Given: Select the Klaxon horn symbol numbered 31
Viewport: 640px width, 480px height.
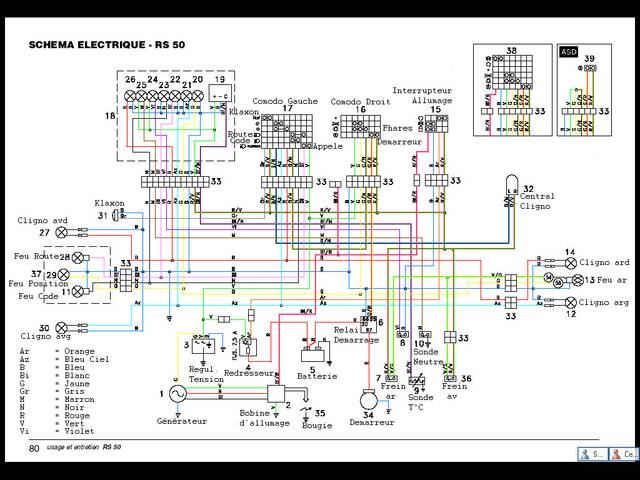Looking at the screenshot, I should pyautogui.click(x=116, y=214).
